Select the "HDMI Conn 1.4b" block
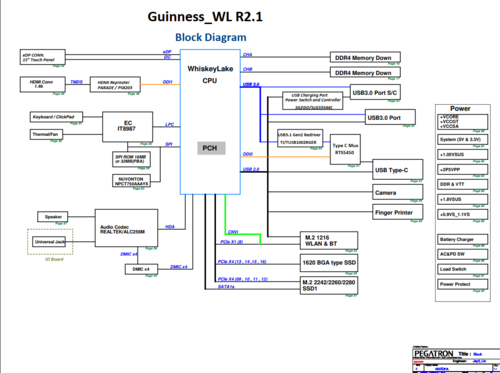The height and width of the screenshot is (373, 500). [x=42, y=84]
